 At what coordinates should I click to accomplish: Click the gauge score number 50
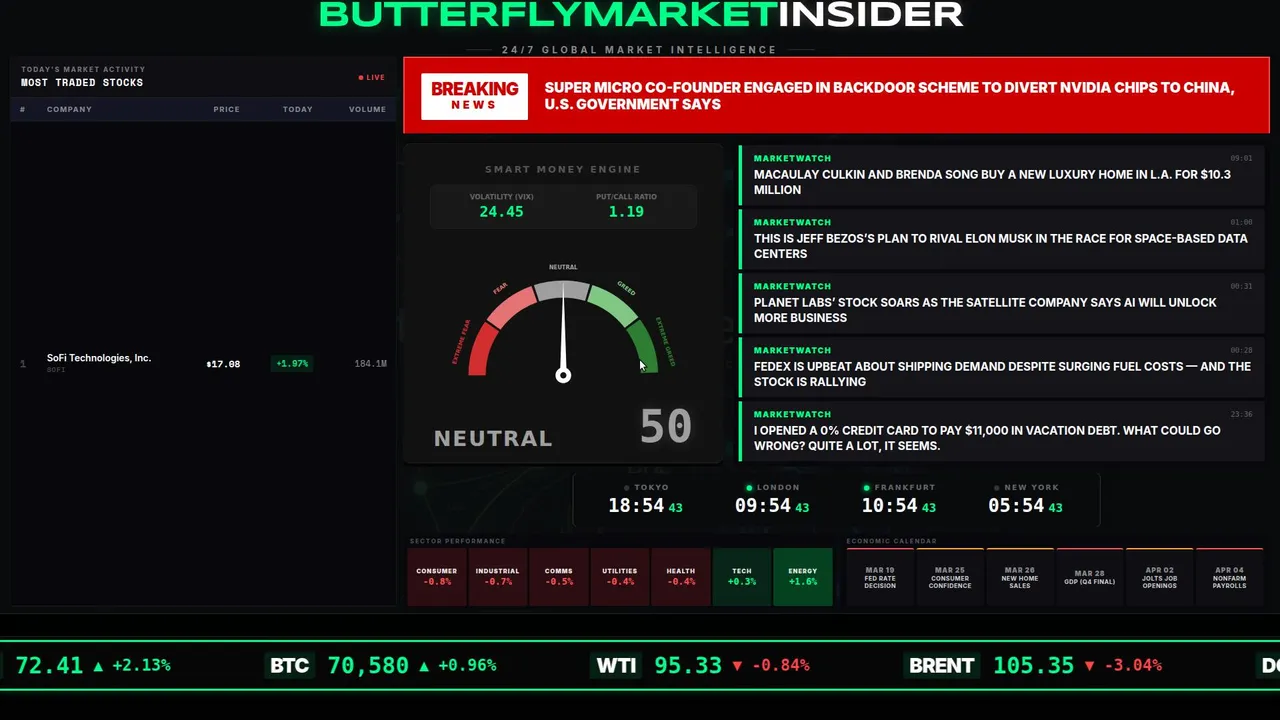point(666,427)
